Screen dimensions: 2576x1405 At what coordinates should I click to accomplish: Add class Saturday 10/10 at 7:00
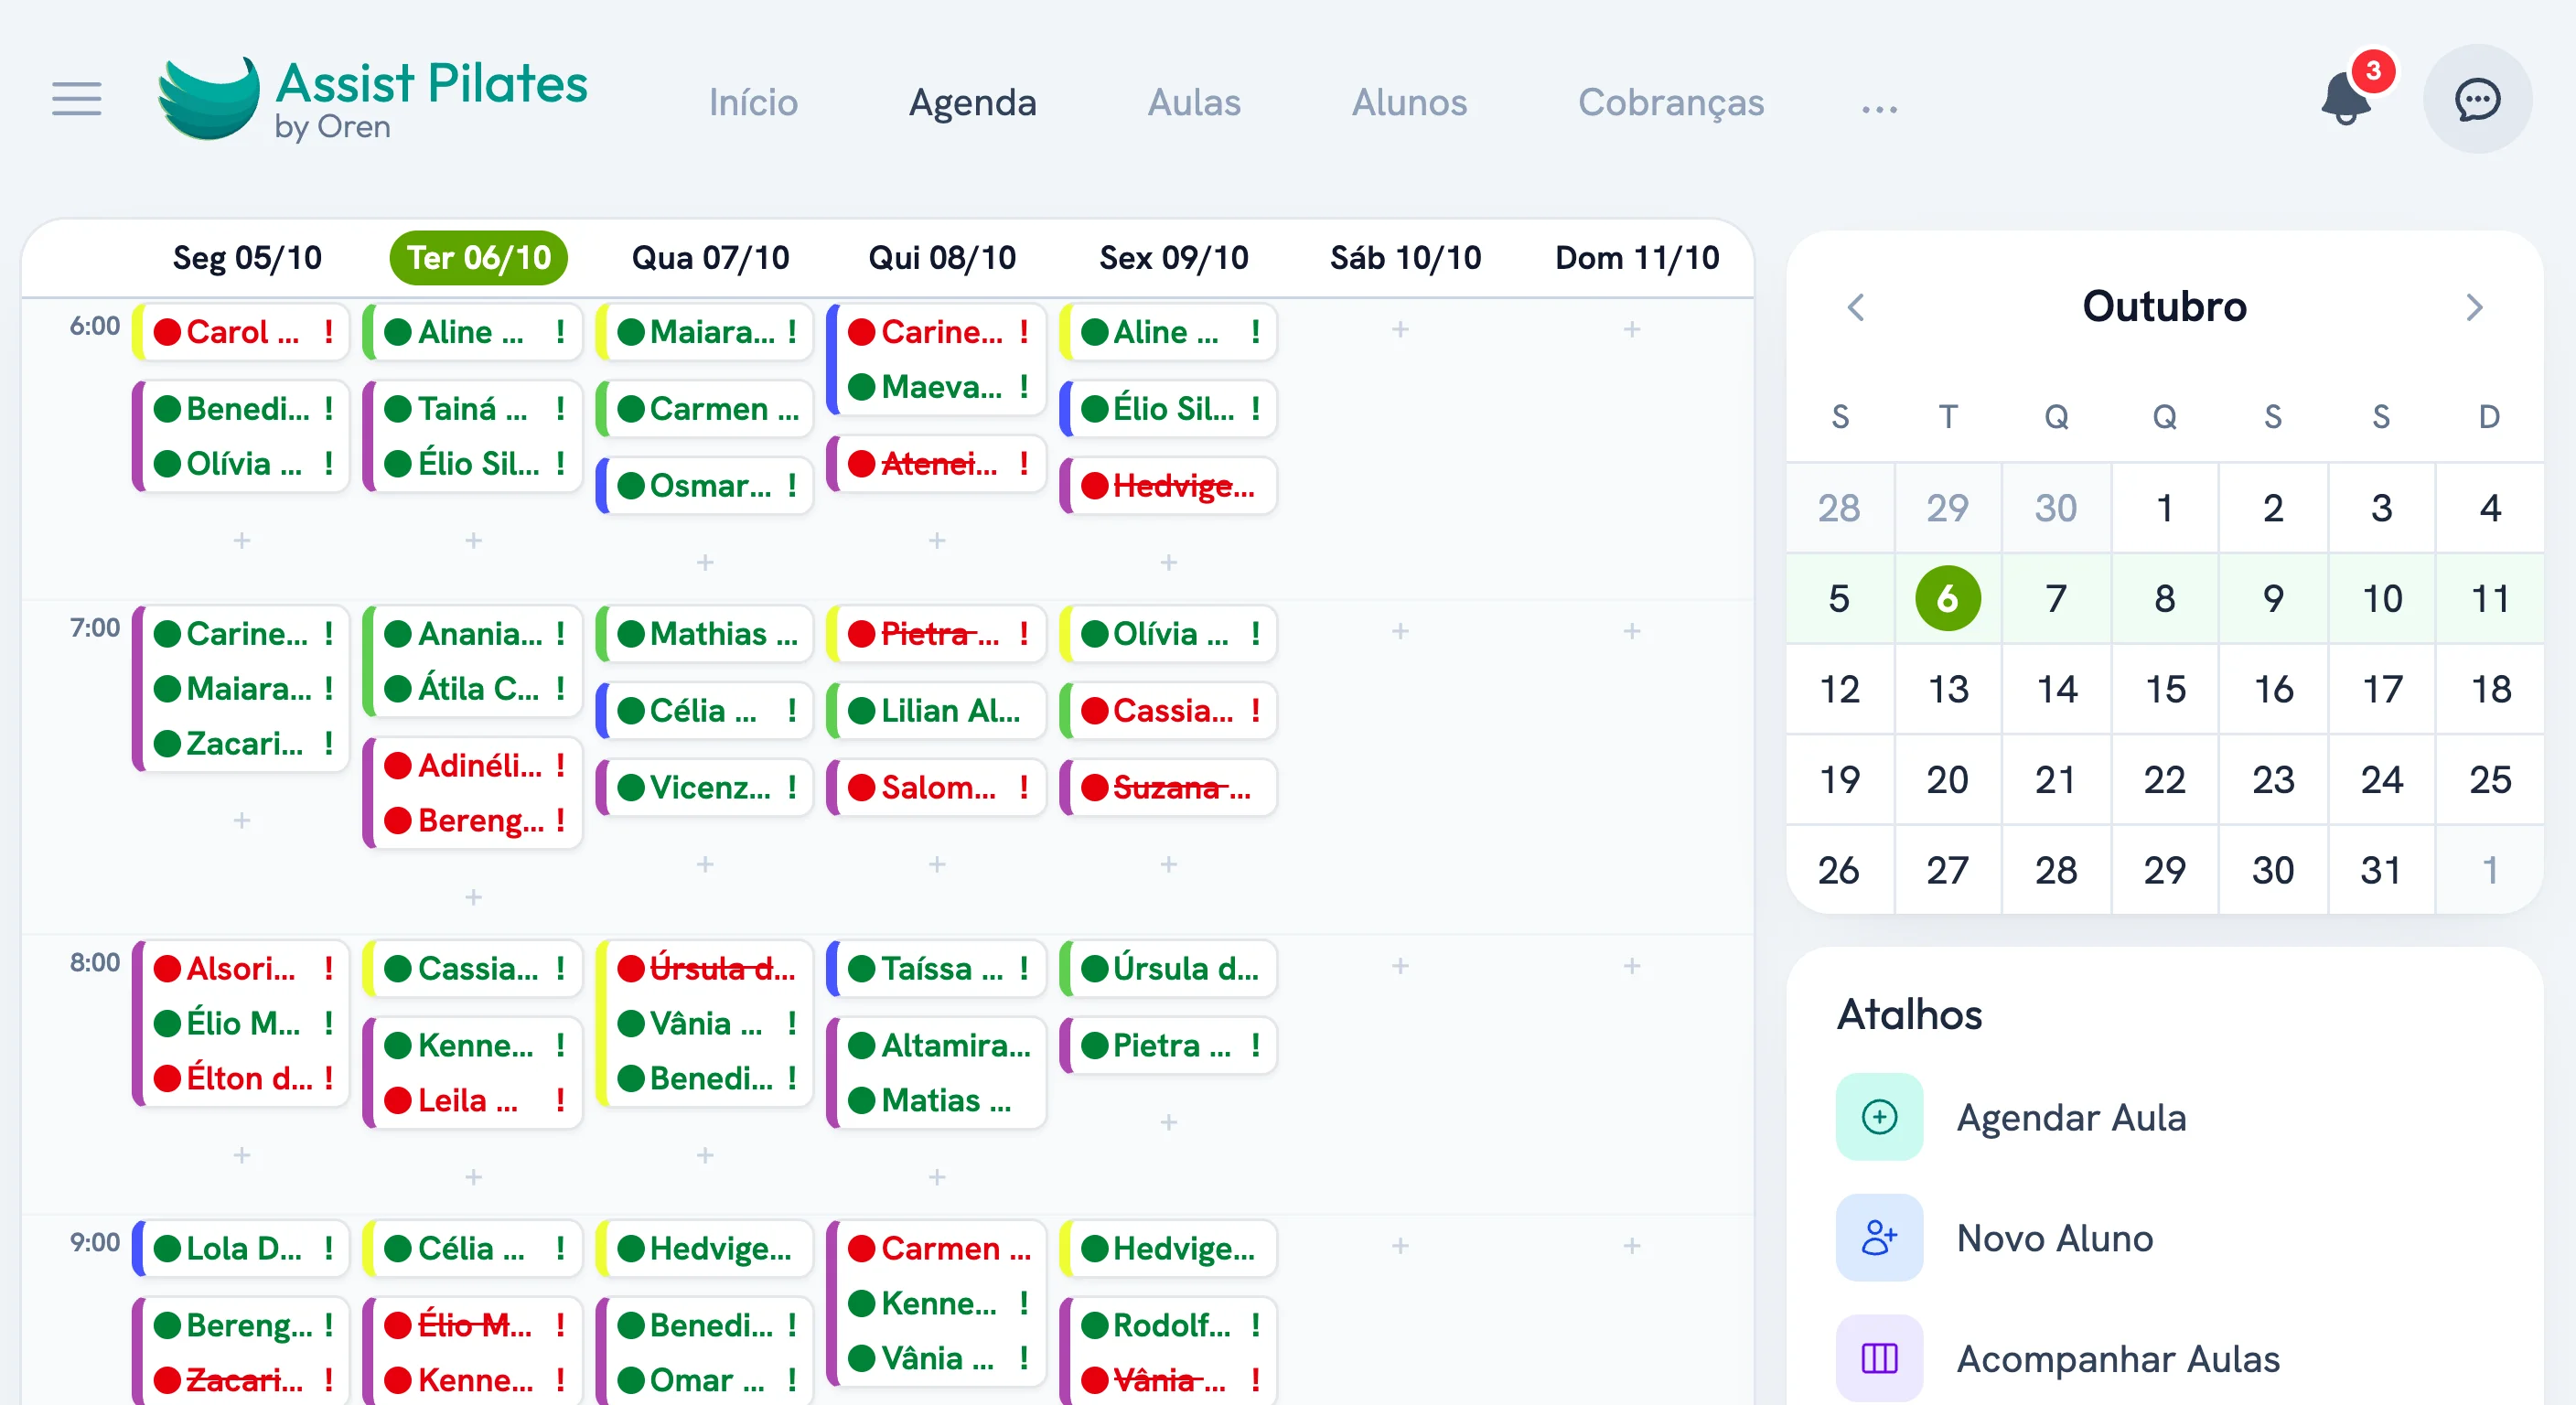tap(1400, 631)
